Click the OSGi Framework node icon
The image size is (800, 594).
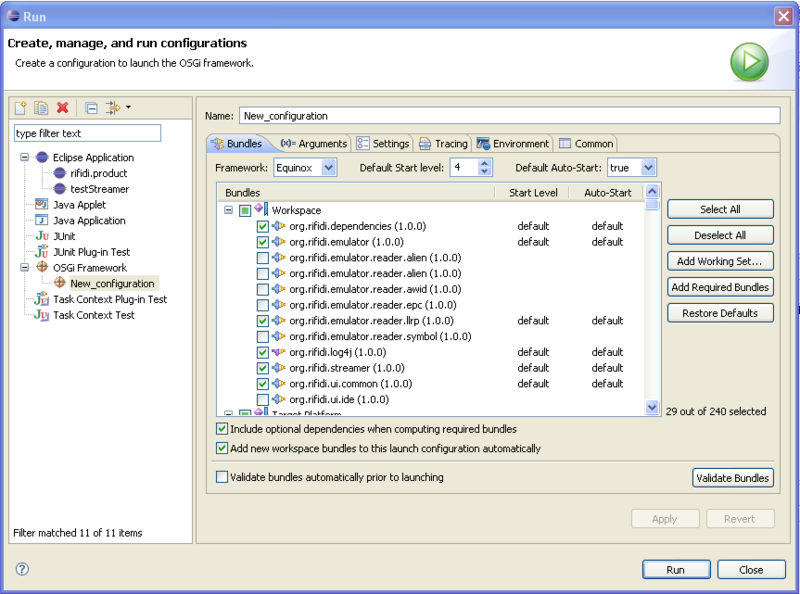click(x=42, y=267)
